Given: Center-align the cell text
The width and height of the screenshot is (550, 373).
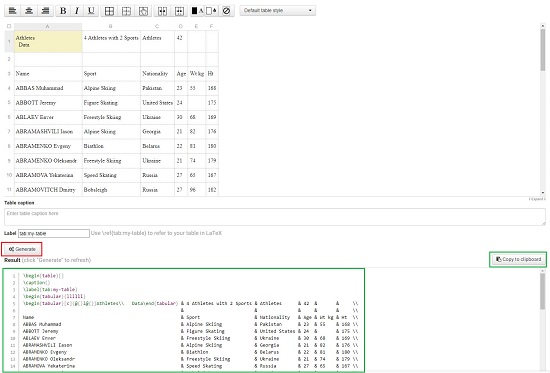Looking at the screenshot, I should 29,11.
